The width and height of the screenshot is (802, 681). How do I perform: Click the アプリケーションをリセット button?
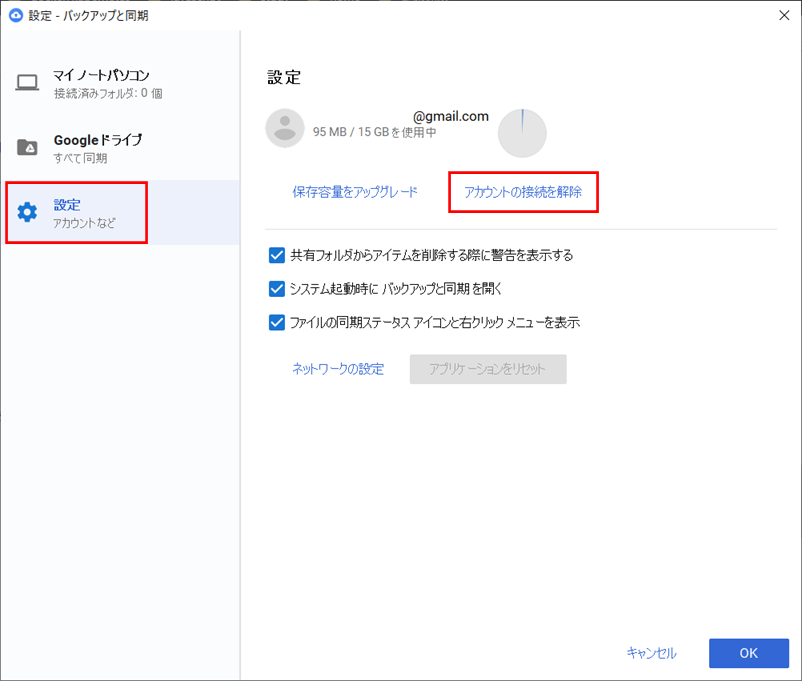488,369
